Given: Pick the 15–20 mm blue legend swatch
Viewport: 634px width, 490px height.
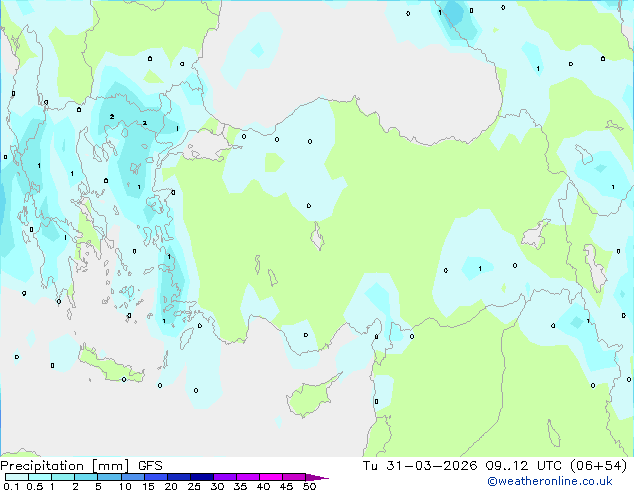Looking at the screenshot, I should click(156, 477).
